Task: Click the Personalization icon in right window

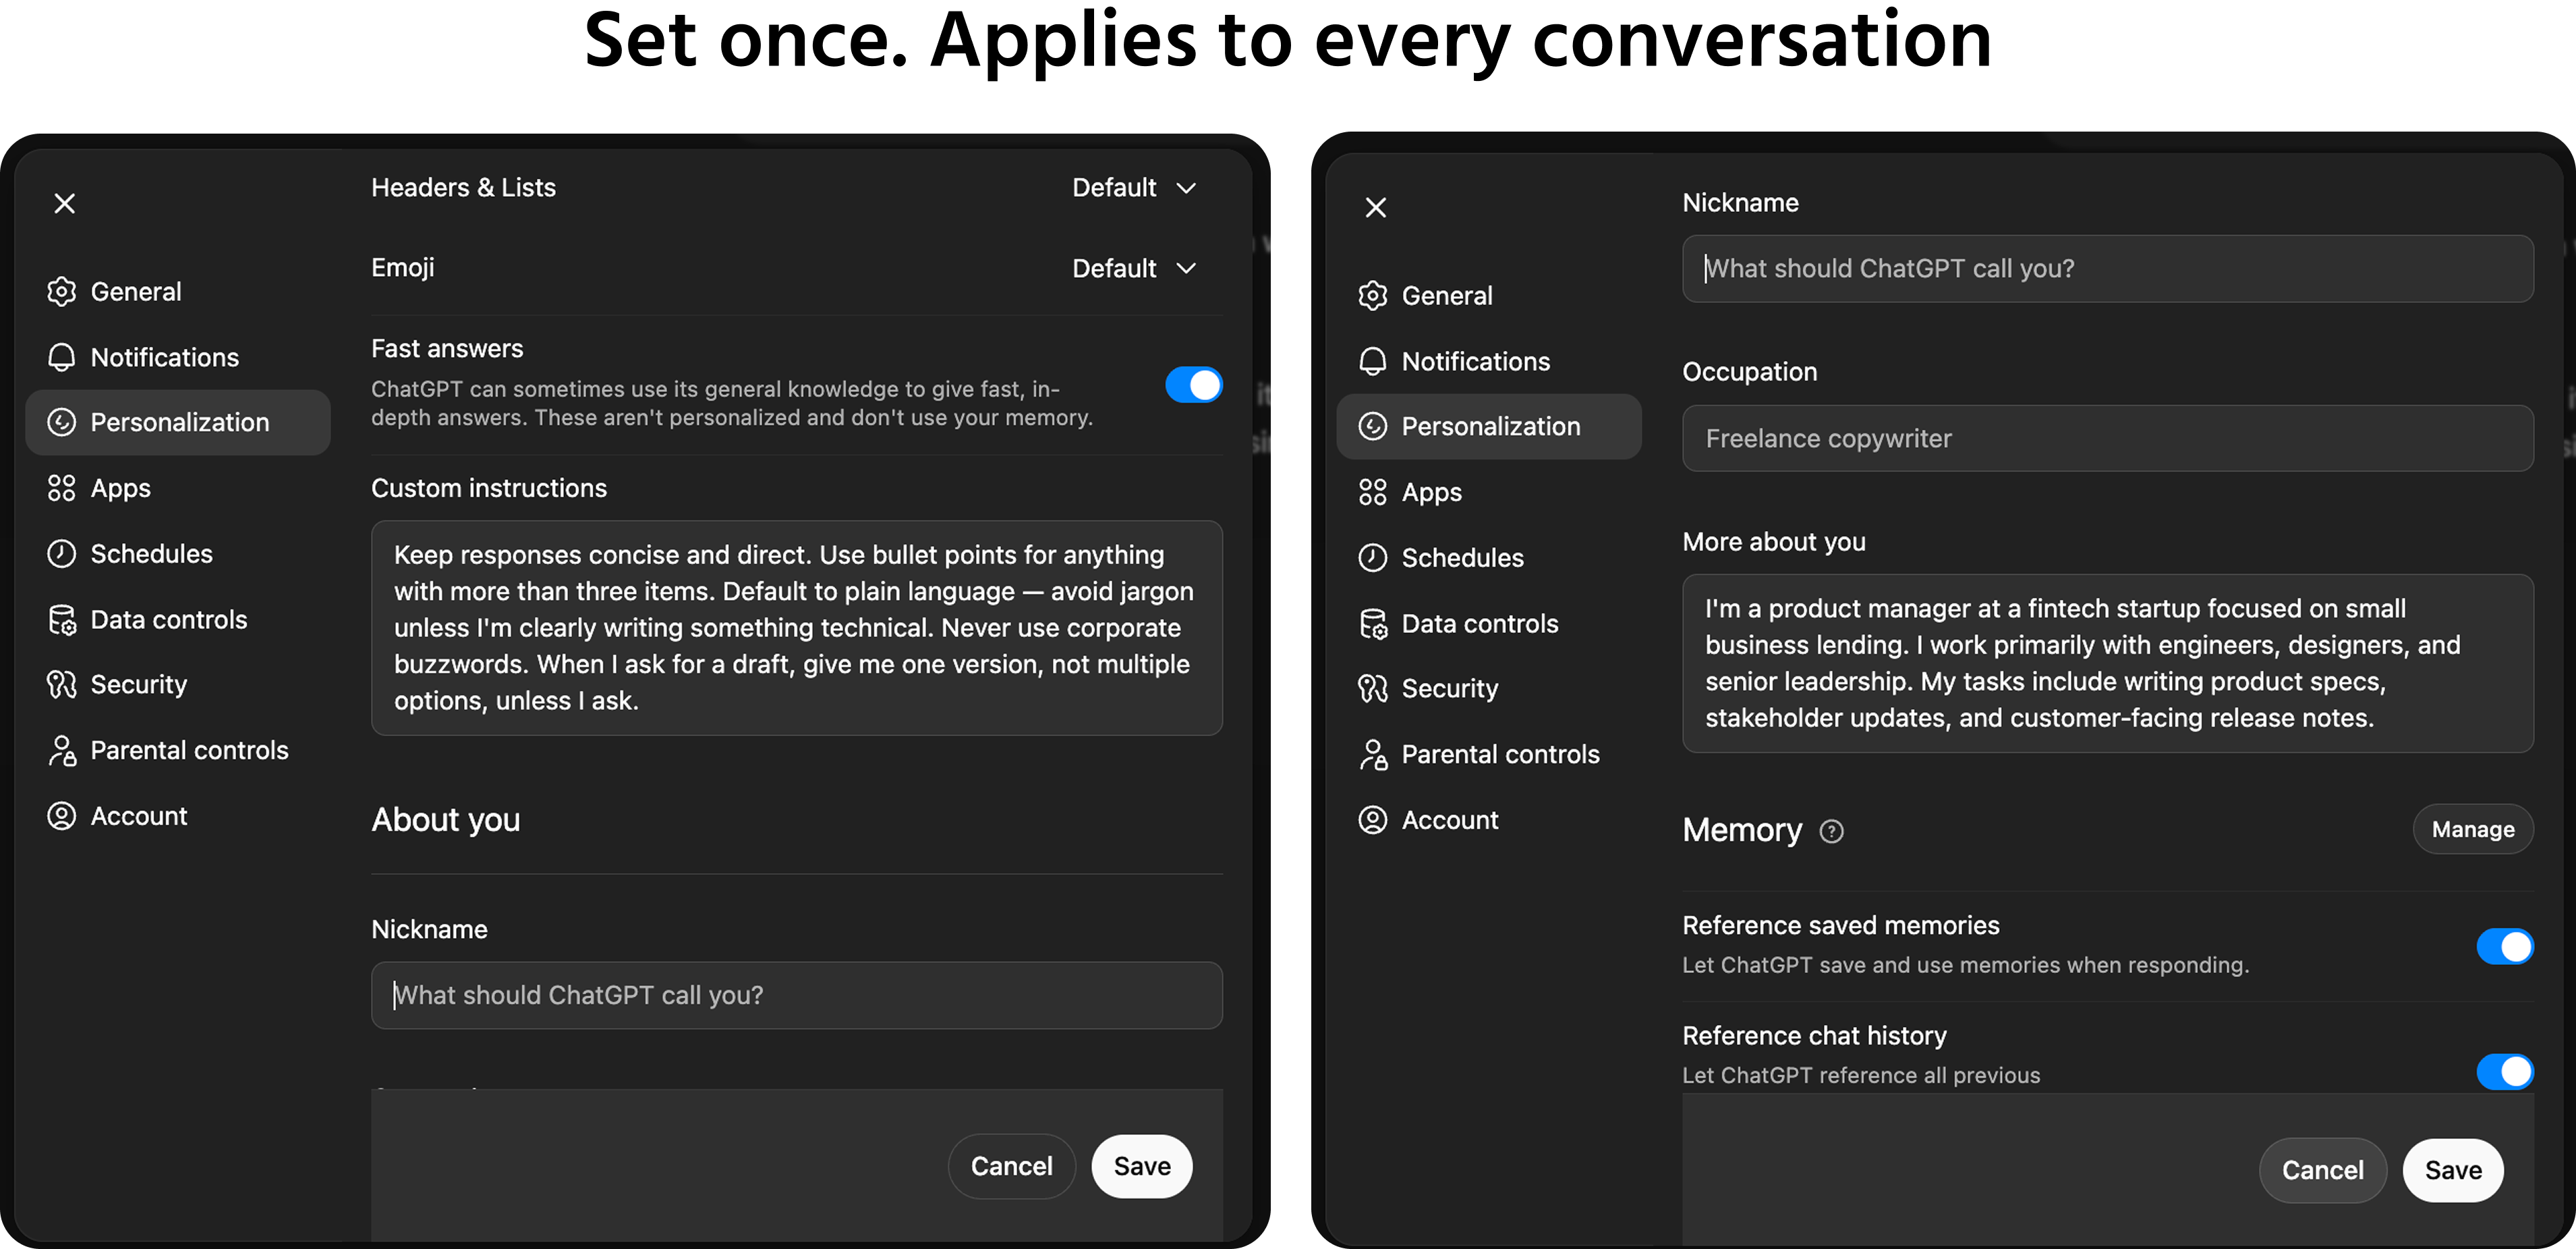Action: coord(1373,427)
